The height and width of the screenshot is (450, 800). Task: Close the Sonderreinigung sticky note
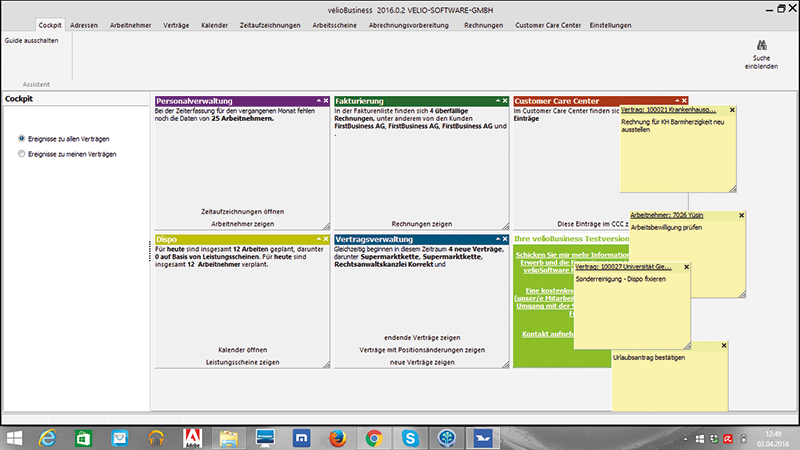(x=686, y=267)
